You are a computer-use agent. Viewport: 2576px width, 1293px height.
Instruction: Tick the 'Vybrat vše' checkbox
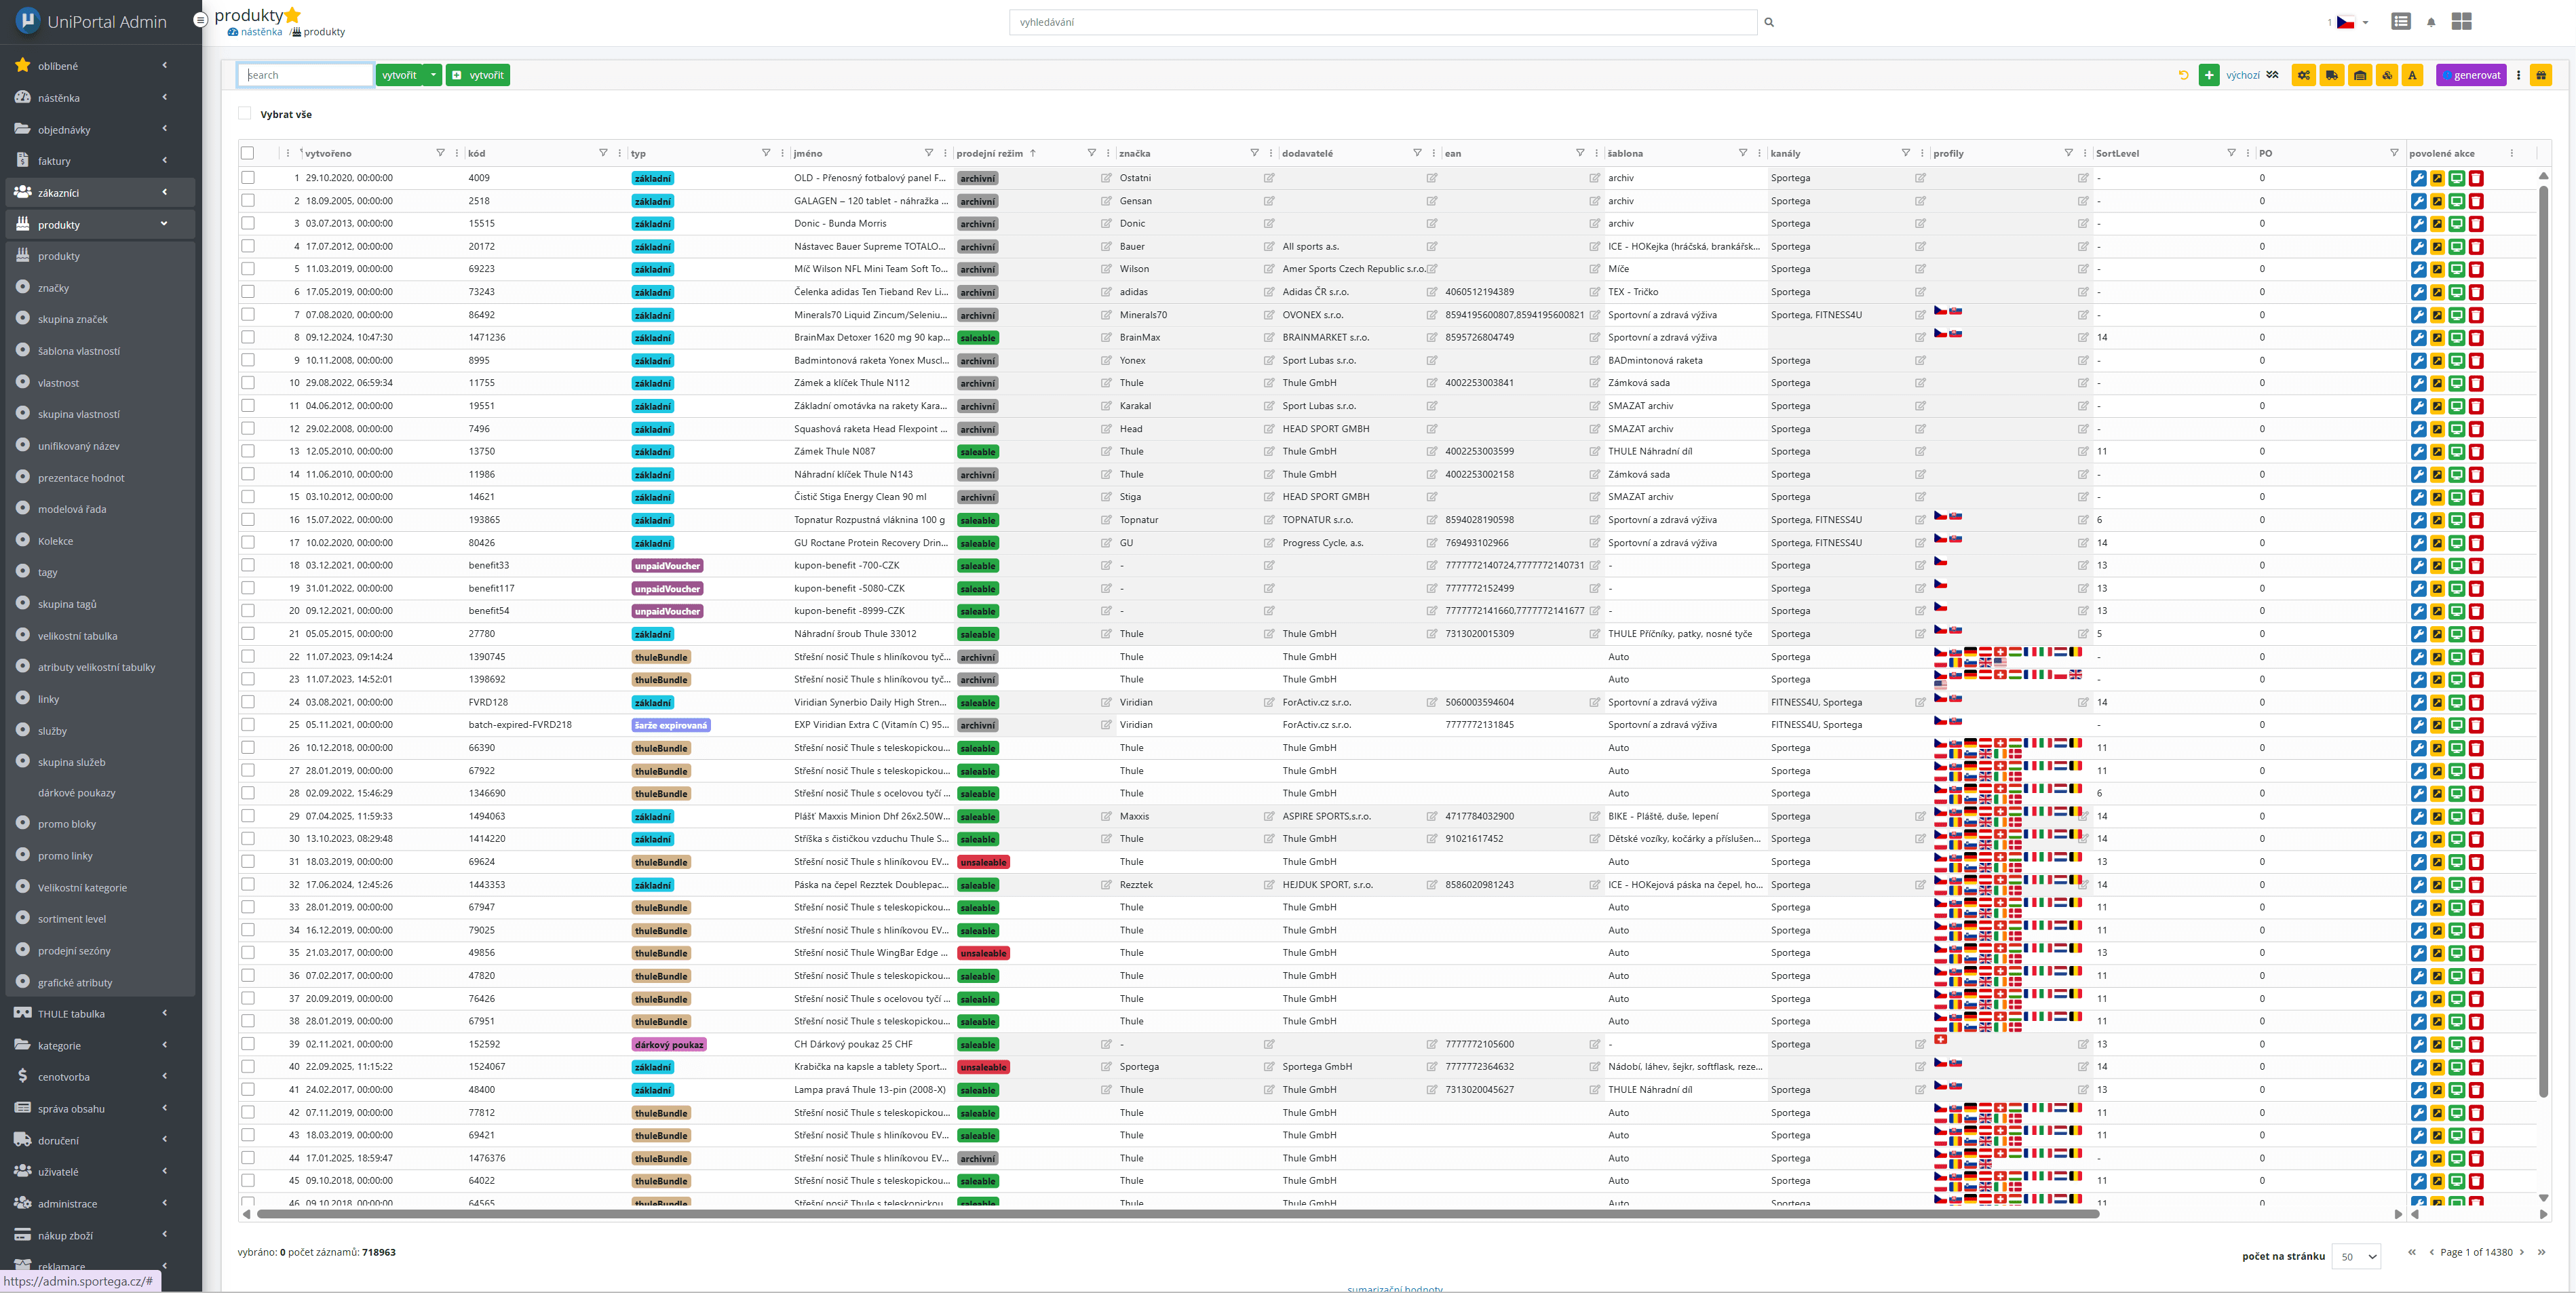point(245,114)
